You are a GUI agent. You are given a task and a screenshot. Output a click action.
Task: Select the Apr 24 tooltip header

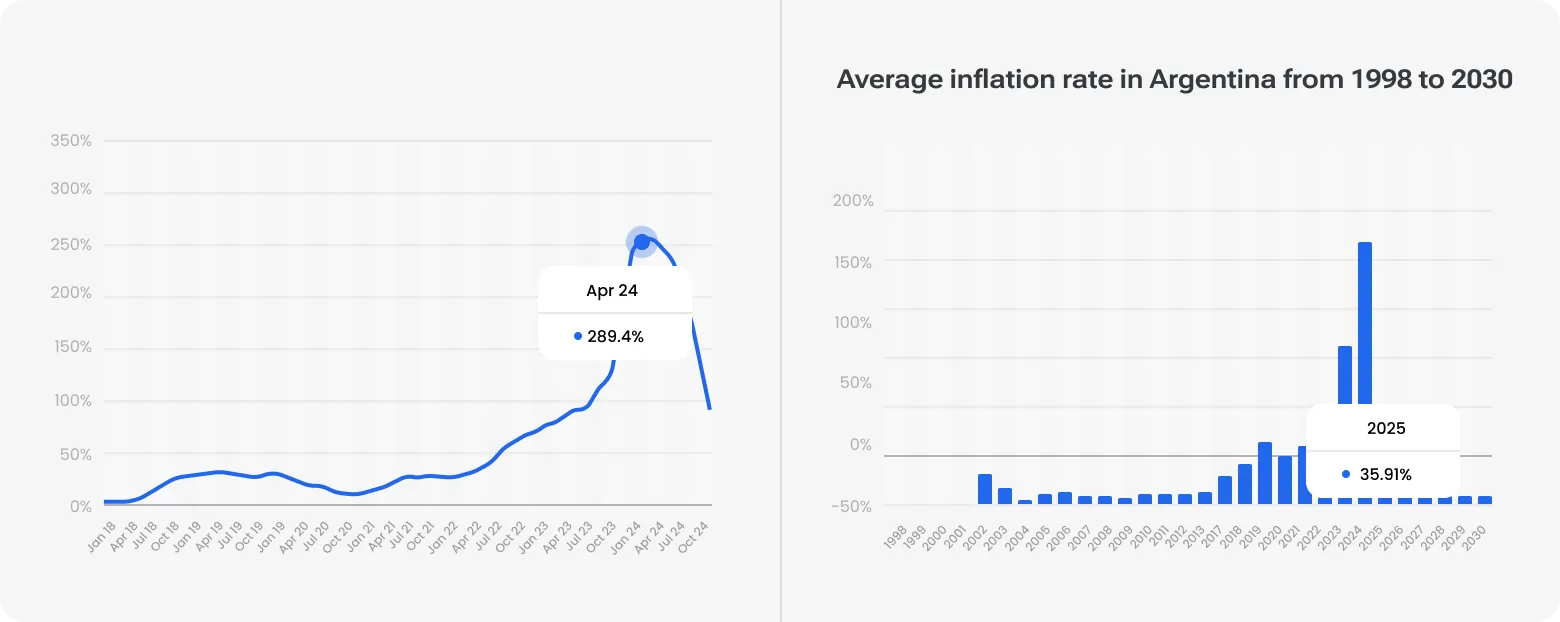[612, 292]
